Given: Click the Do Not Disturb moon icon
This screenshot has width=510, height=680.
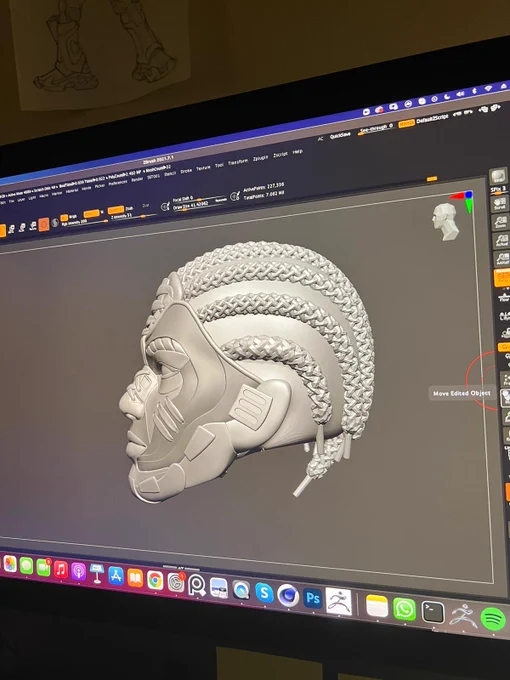Looking at the screenshot, I should (x=447, y=97).
